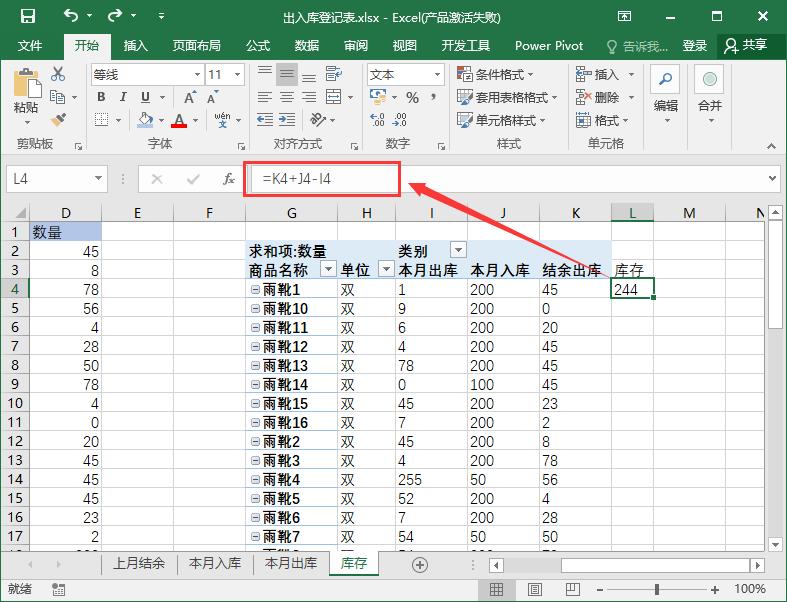
Task: Toggle underline formatting
Action: point(145,97)
